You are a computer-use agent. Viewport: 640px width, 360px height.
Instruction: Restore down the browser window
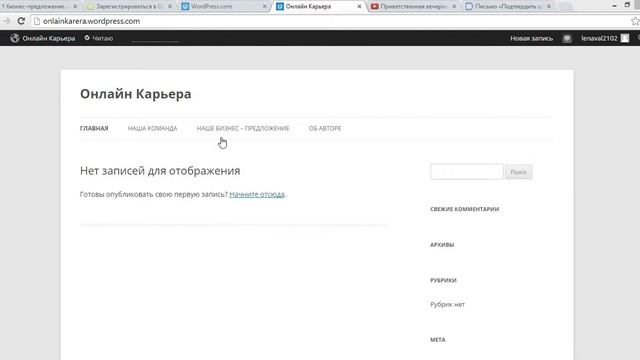(x=627, y=5)
